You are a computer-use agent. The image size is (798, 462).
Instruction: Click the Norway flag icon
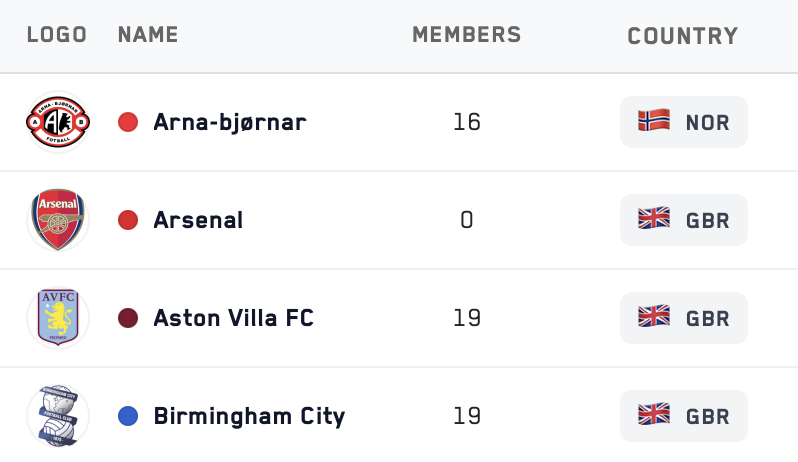pos(654,121)
